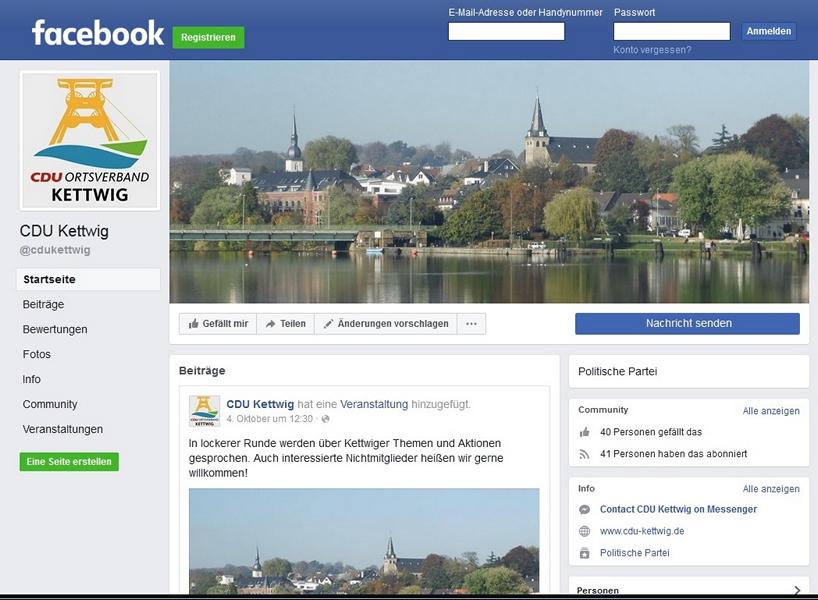Click the Politische Partei card heading
Image resolution: width=818 pixels, height=600 pixels.
(x=617, y=371)
